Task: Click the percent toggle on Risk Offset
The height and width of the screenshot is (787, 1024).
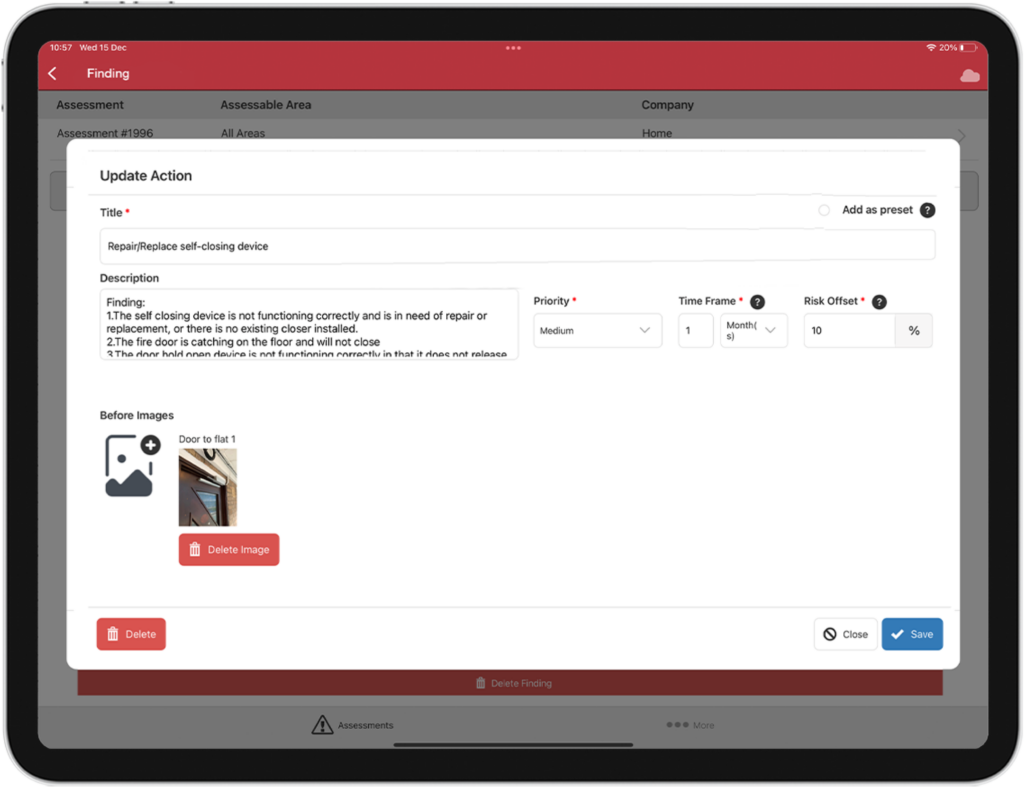Action: click(914, 330)
